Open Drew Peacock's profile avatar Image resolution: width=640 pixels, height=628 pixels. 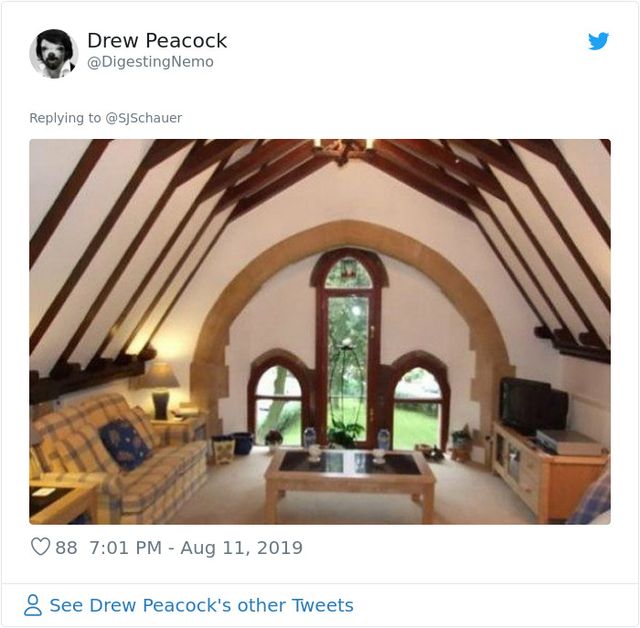click(53, 53)
